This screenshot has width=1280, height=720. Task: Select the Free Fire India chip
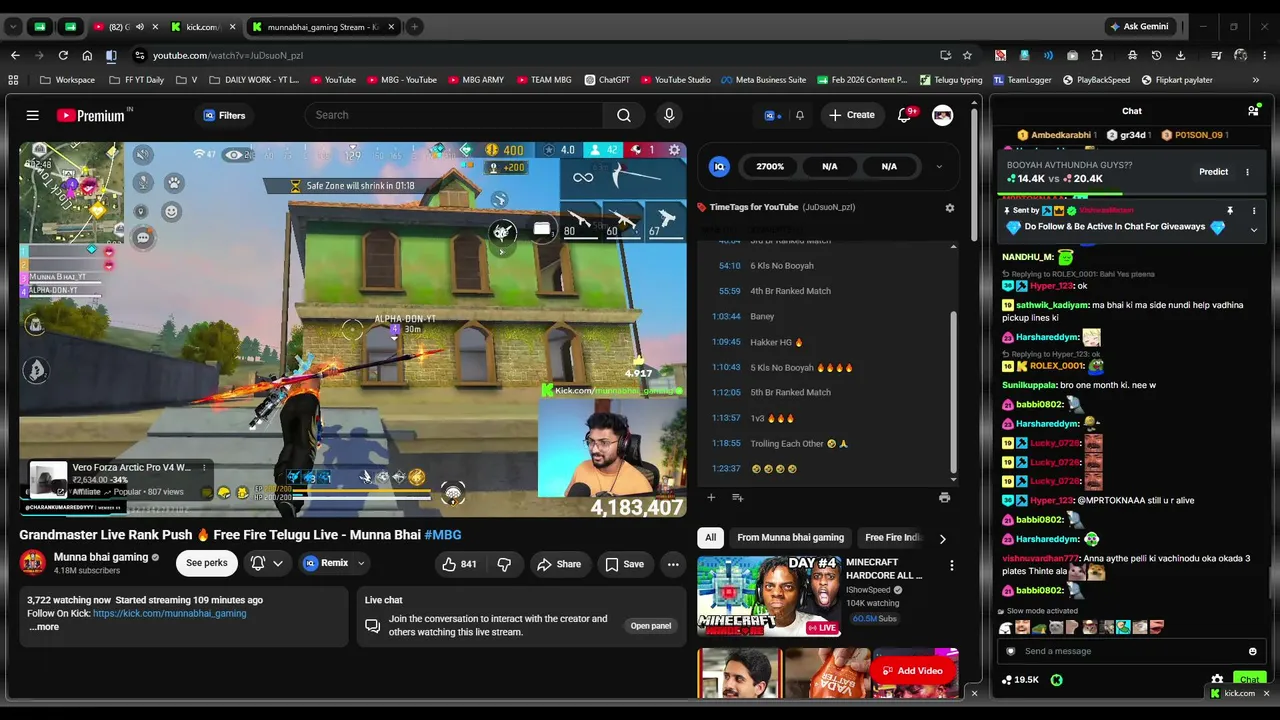[892, 538]
